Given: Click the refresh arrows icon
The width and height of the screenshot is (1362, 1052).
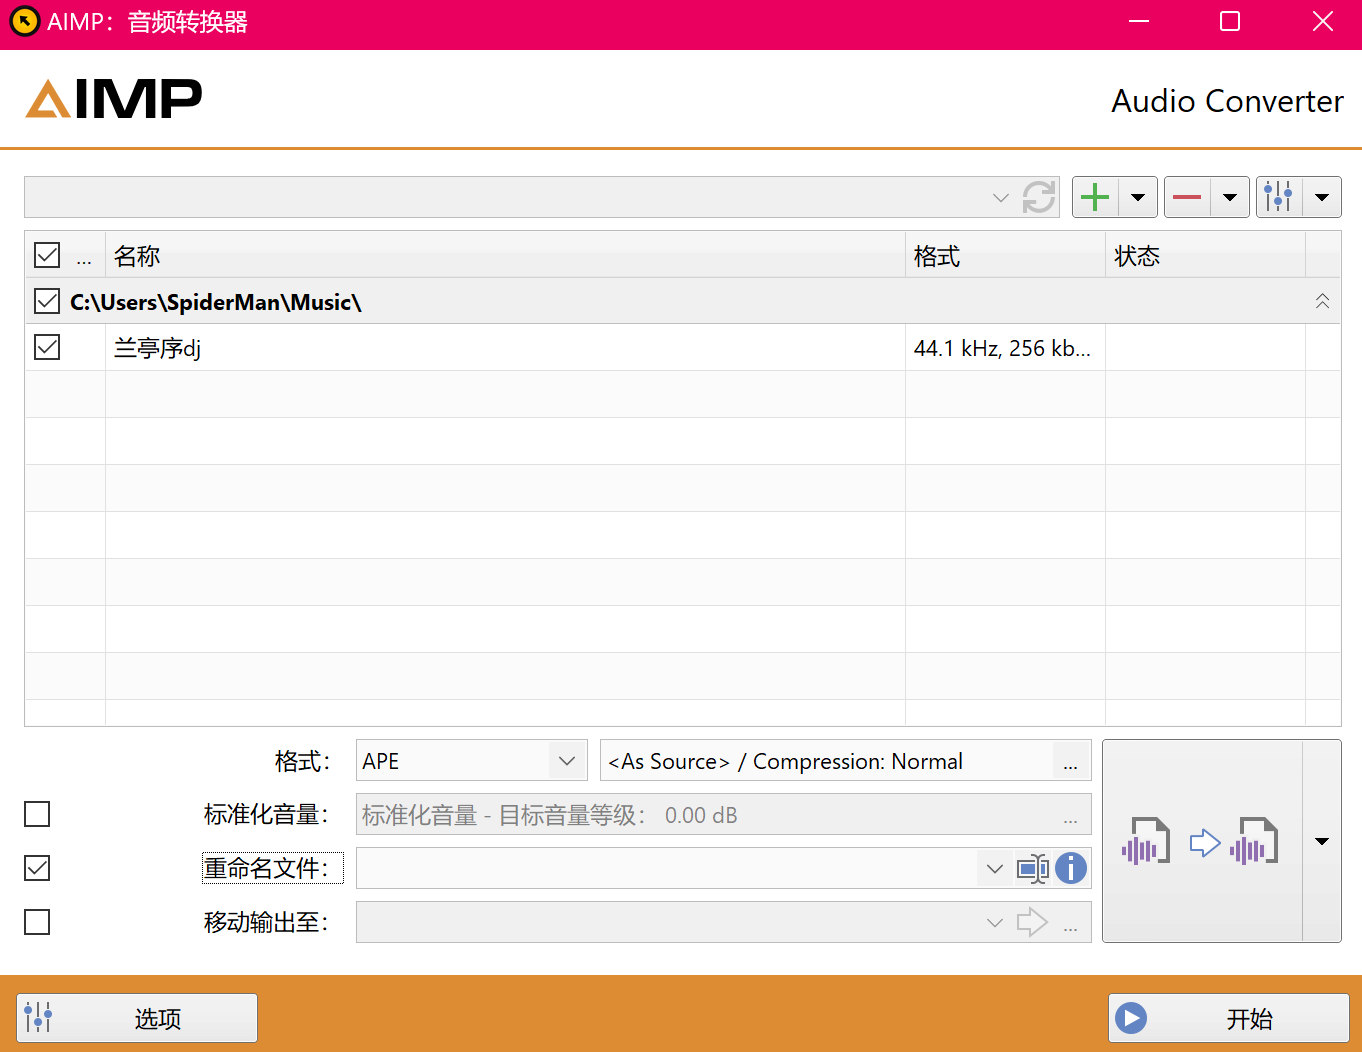Looking at the screenshot, I should click(1039, 197).
